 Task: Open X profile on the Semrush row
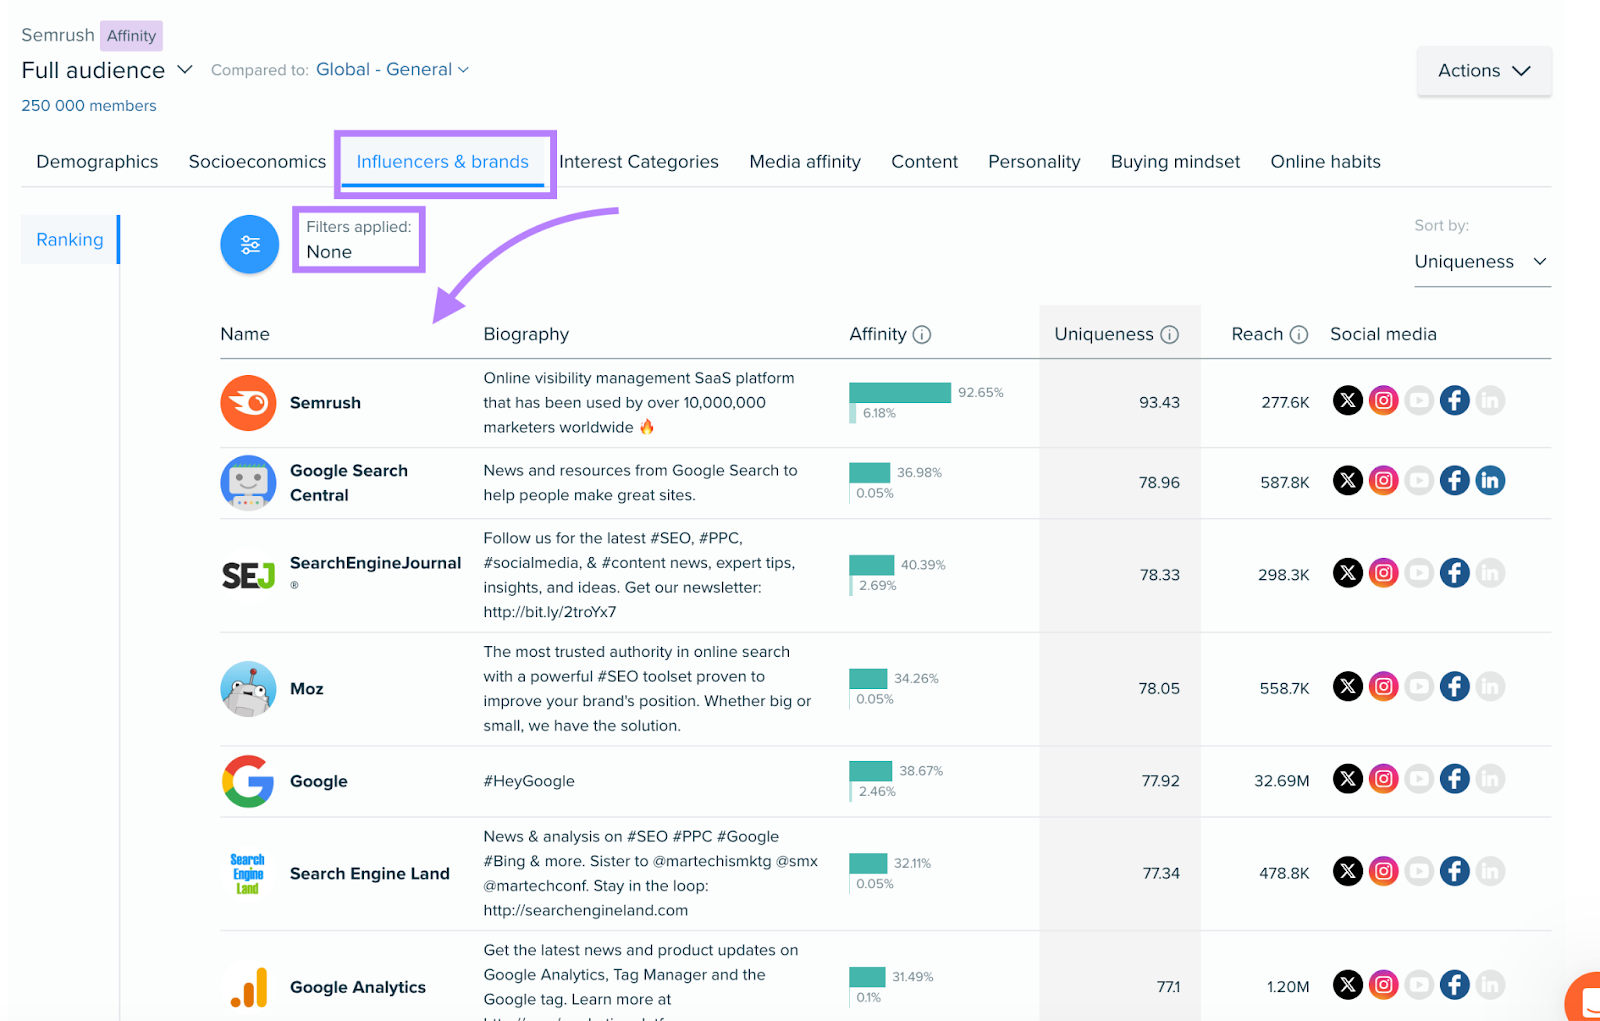1348,400
